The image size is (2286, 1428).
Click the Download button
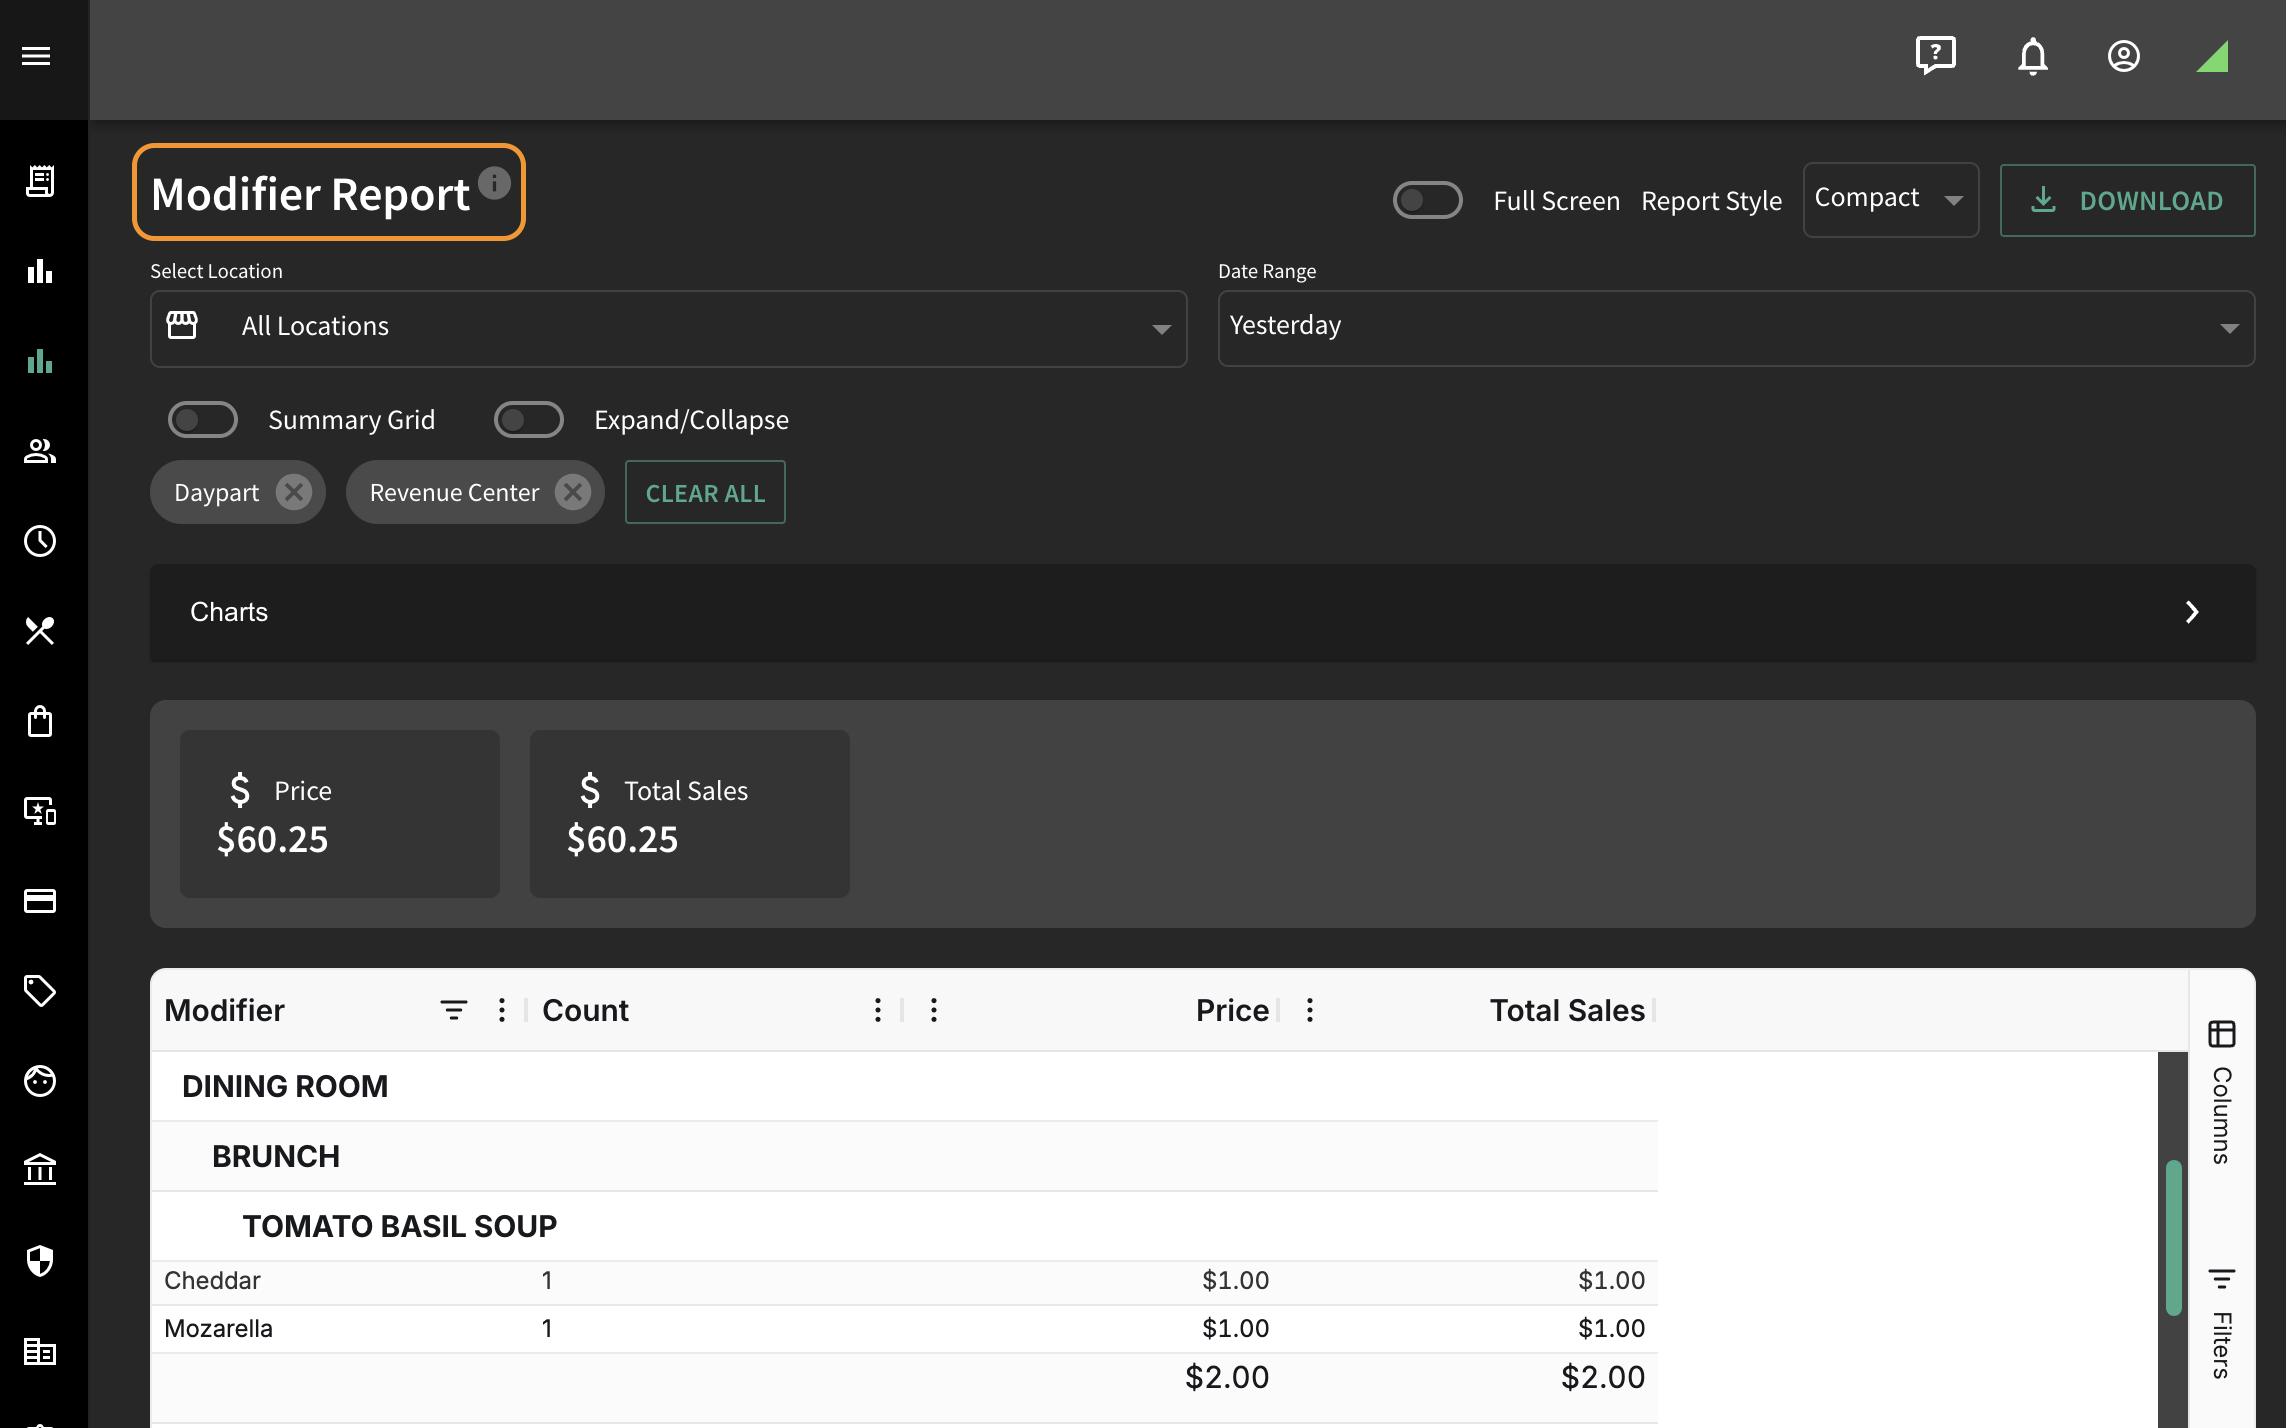[2127, 200]
